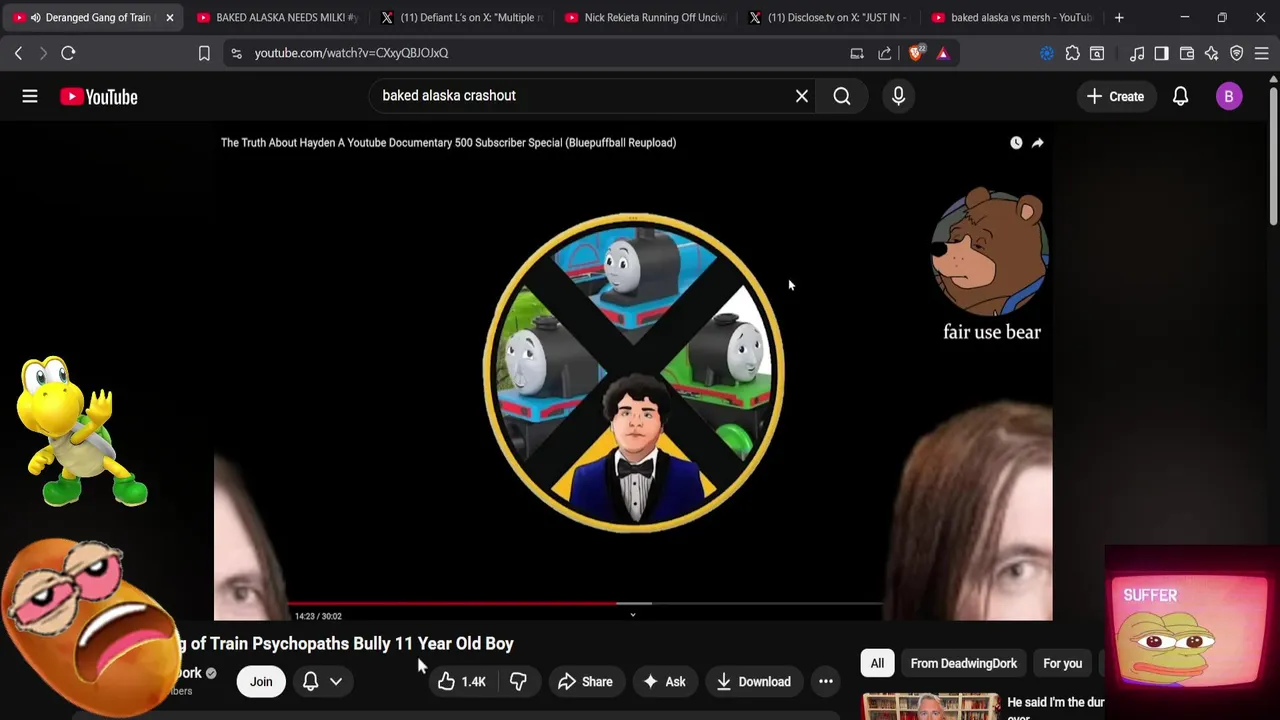1280x720 pixels.
Task: Click The Truth About Hayden video title overlay
Action: click(448, 143)
